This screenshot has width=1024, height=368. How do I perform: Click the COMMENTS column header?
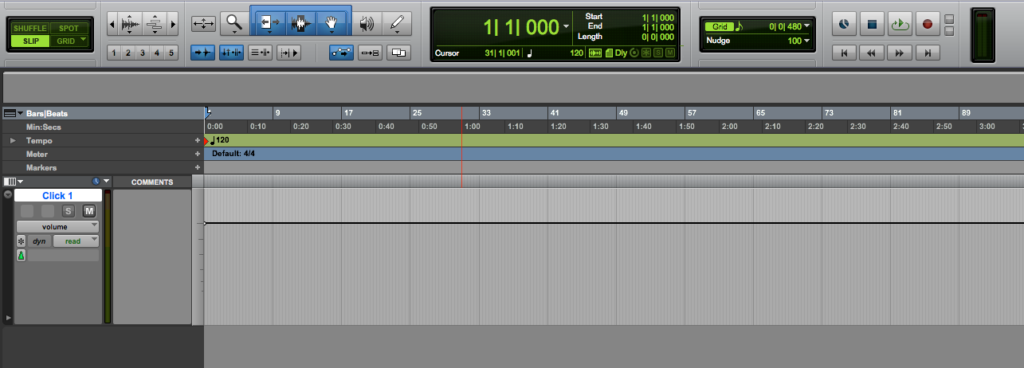pyautogui.click(x=152, y=182)
